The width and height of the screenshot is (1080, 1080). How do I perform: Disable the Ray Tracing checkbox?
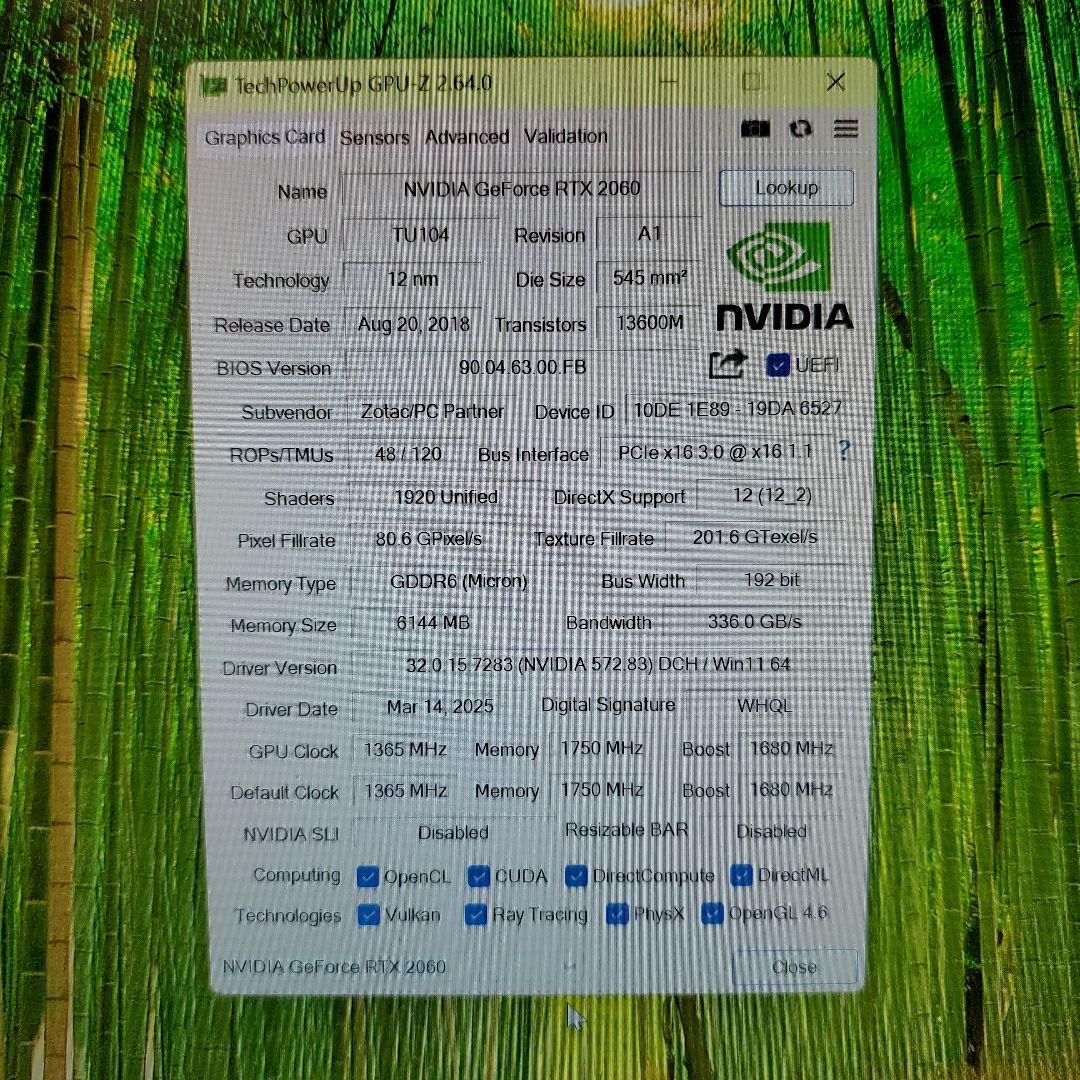tap(477, 913)
